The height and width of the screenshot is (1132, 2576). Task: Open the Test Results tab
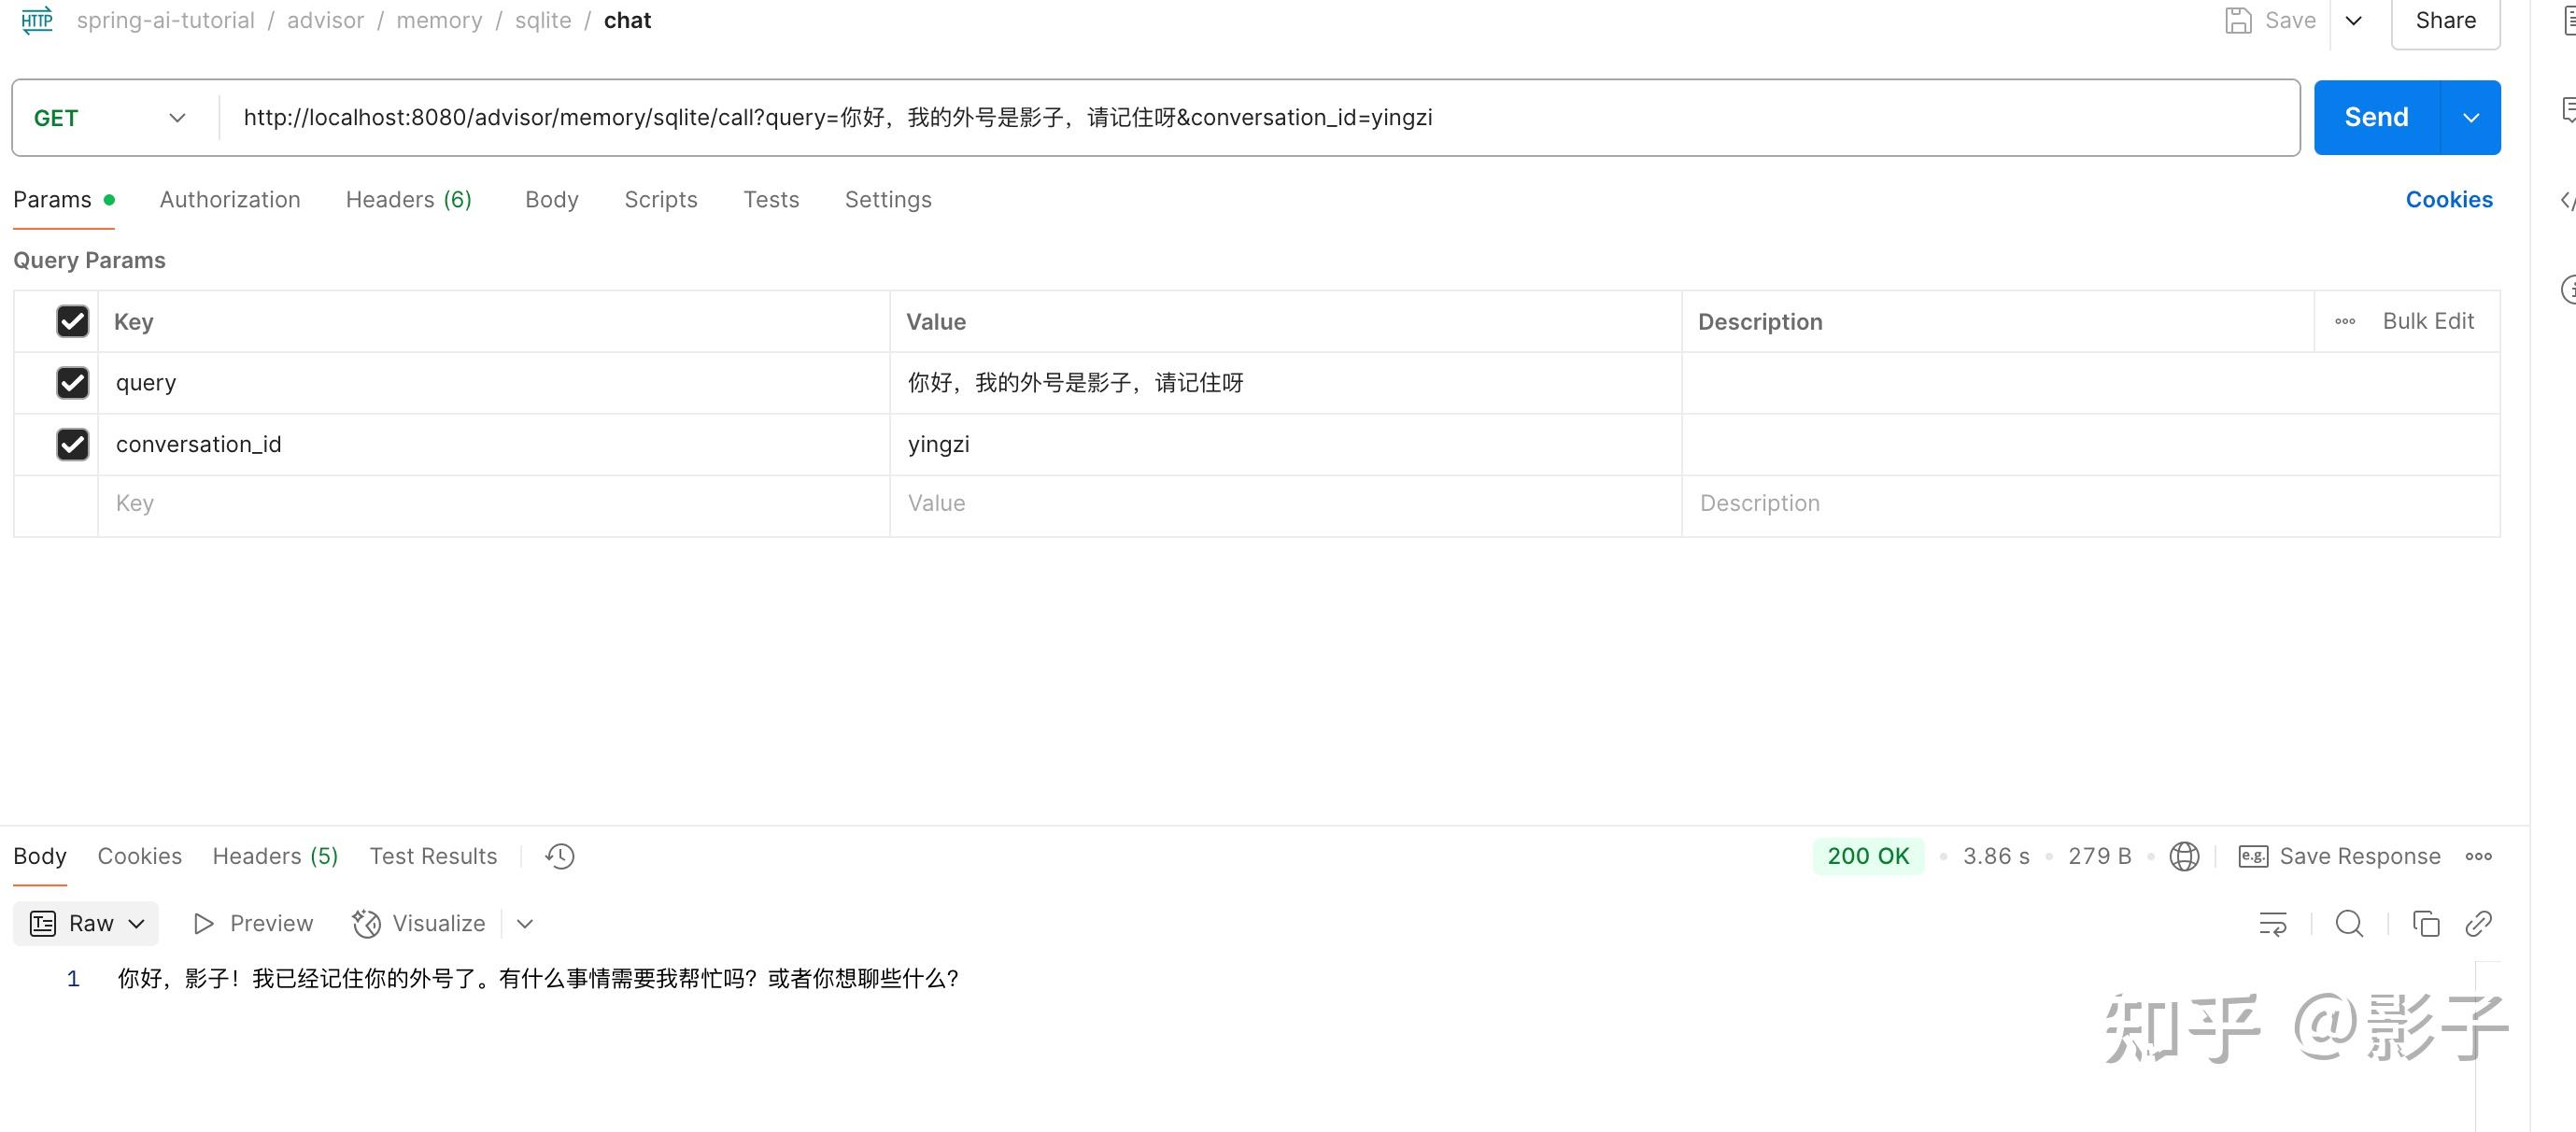point(433,856)
